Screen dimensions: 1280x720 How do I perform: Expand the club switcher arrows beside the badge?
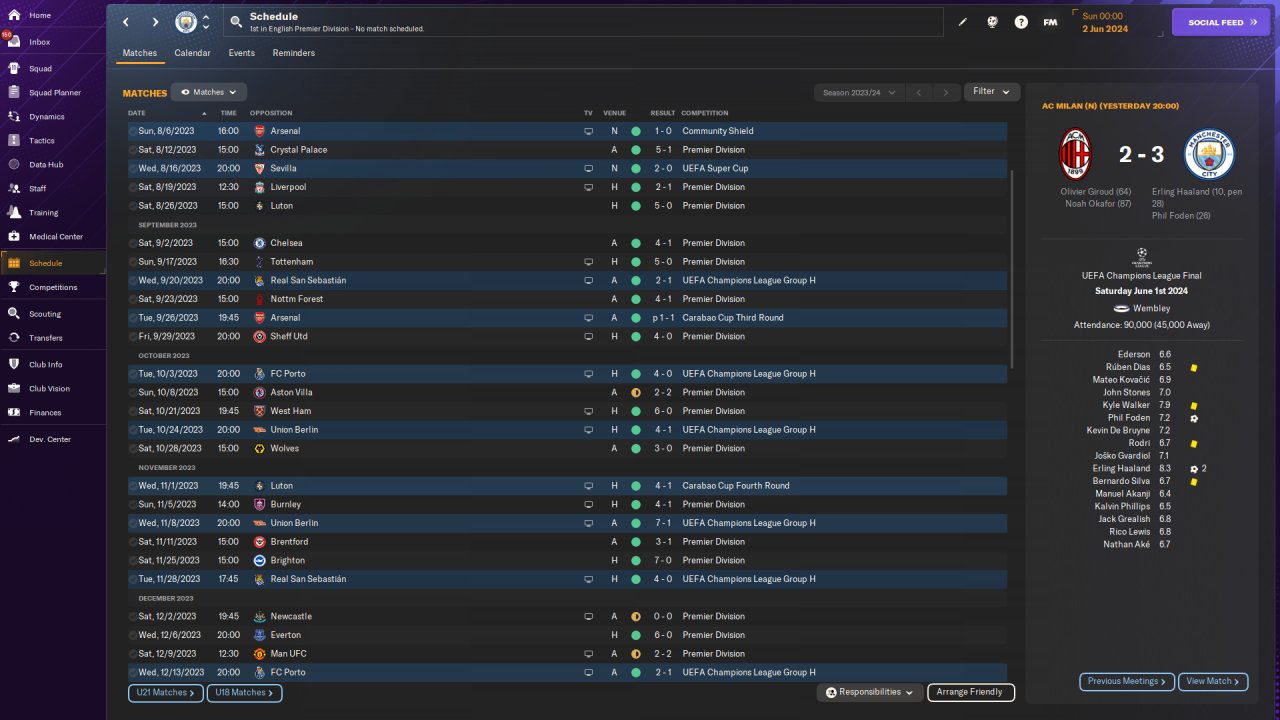(x=206, y=22)
